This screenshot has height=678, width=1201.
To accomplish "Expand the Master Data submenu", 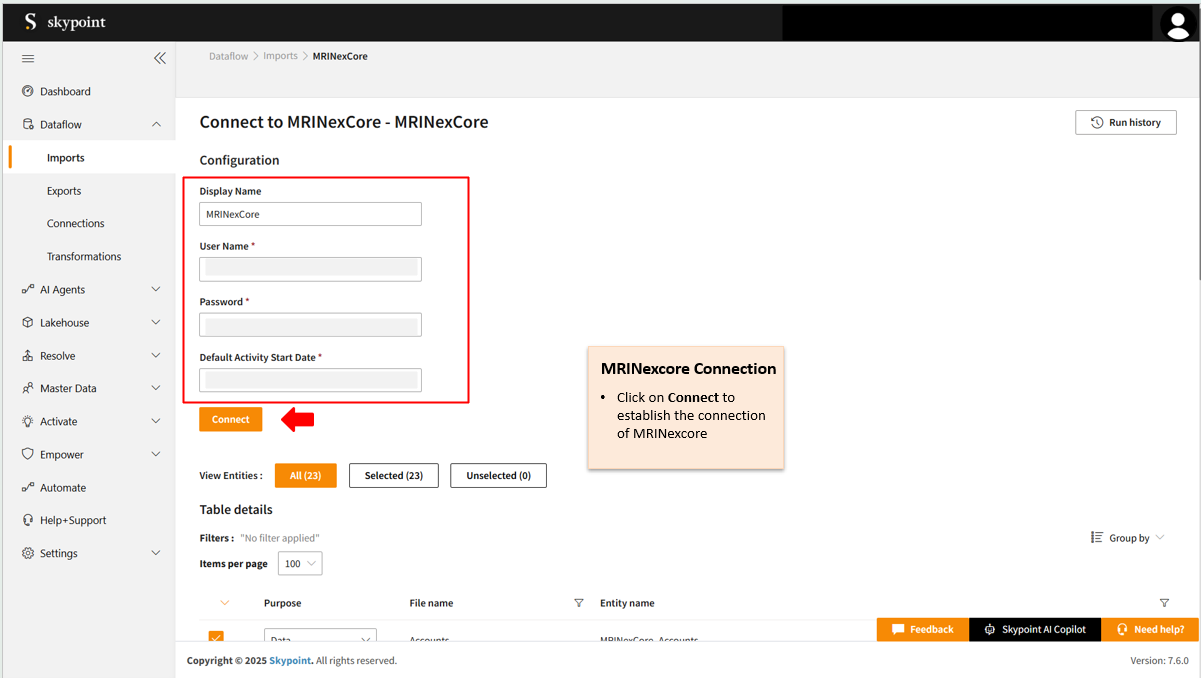I will tap(156, 388).
